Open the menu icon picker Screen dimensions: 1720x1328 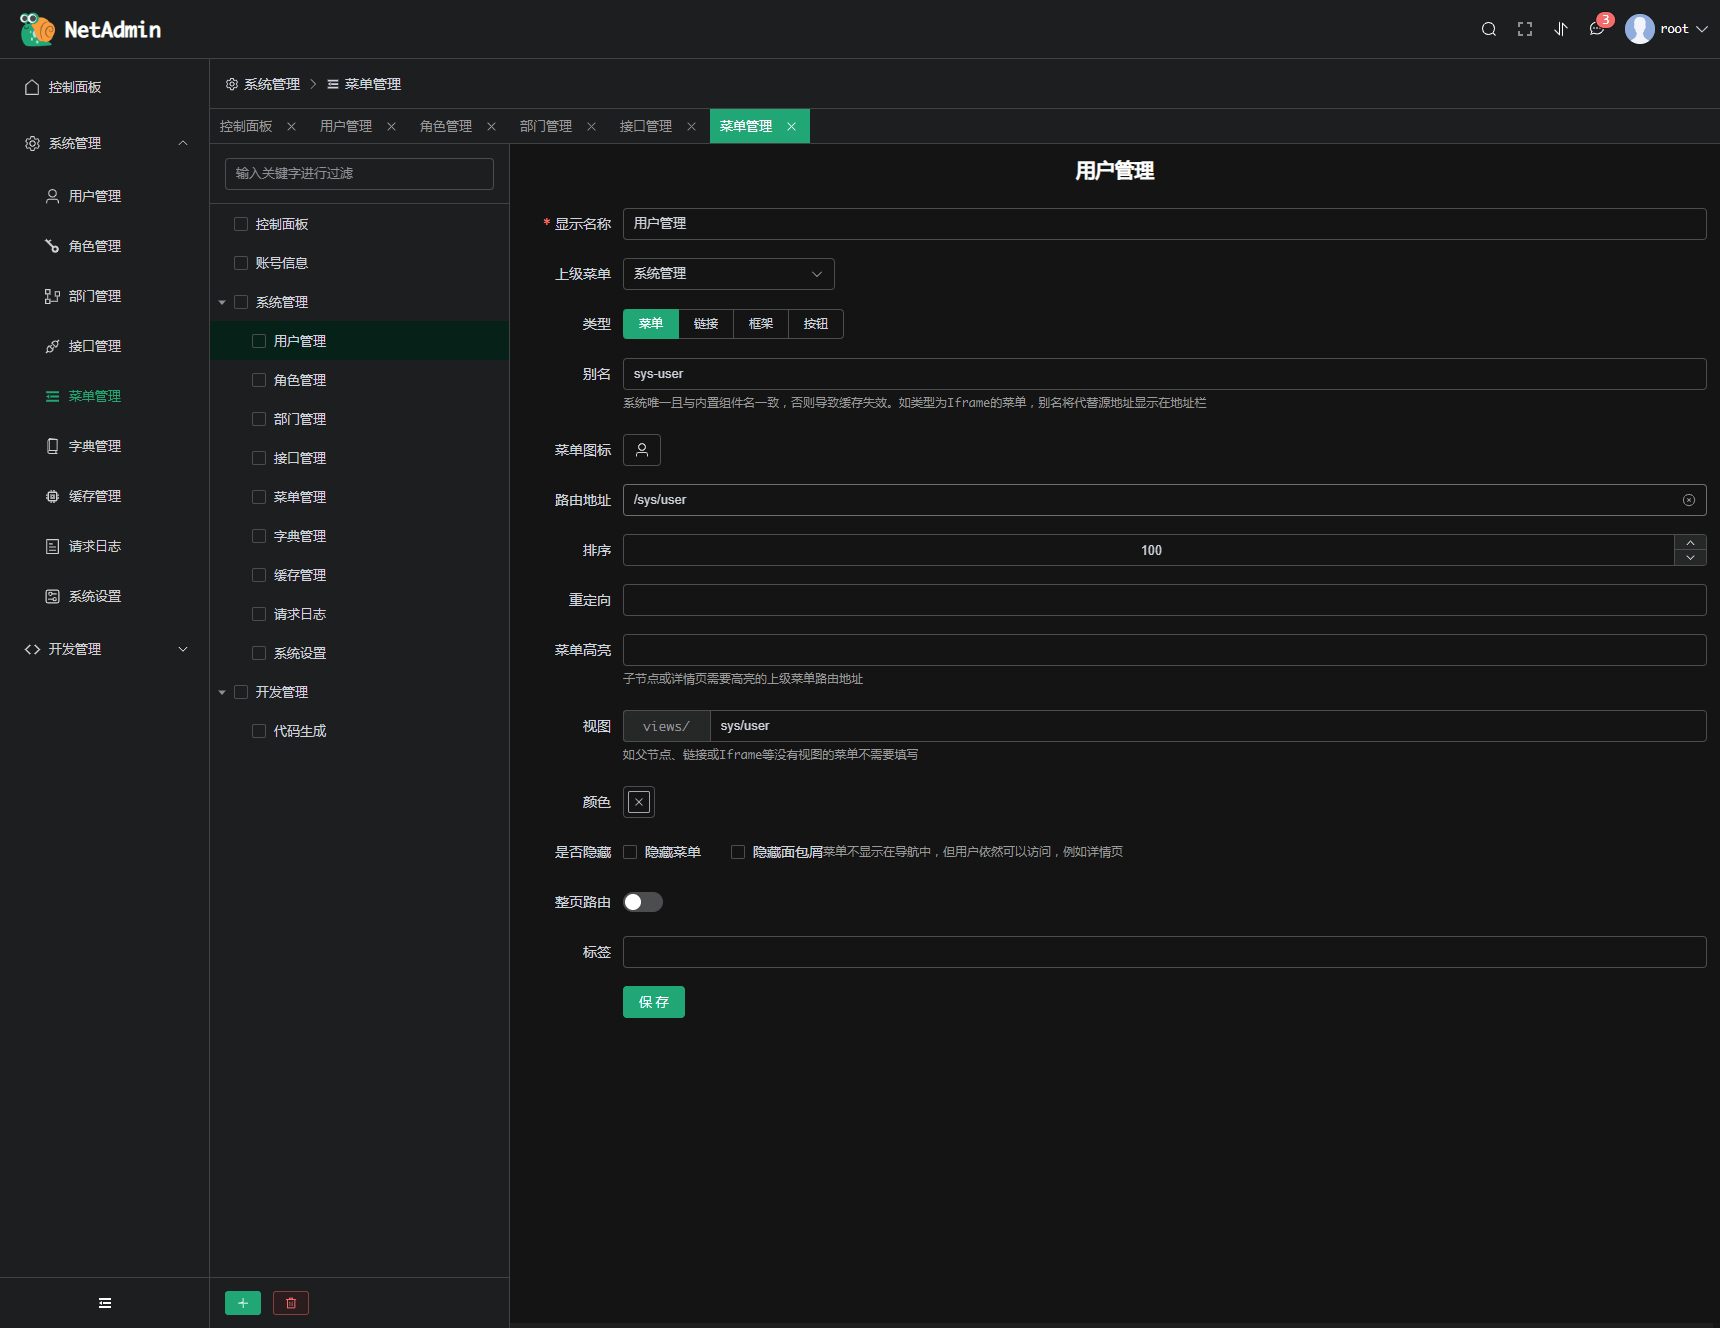(641, 450)
